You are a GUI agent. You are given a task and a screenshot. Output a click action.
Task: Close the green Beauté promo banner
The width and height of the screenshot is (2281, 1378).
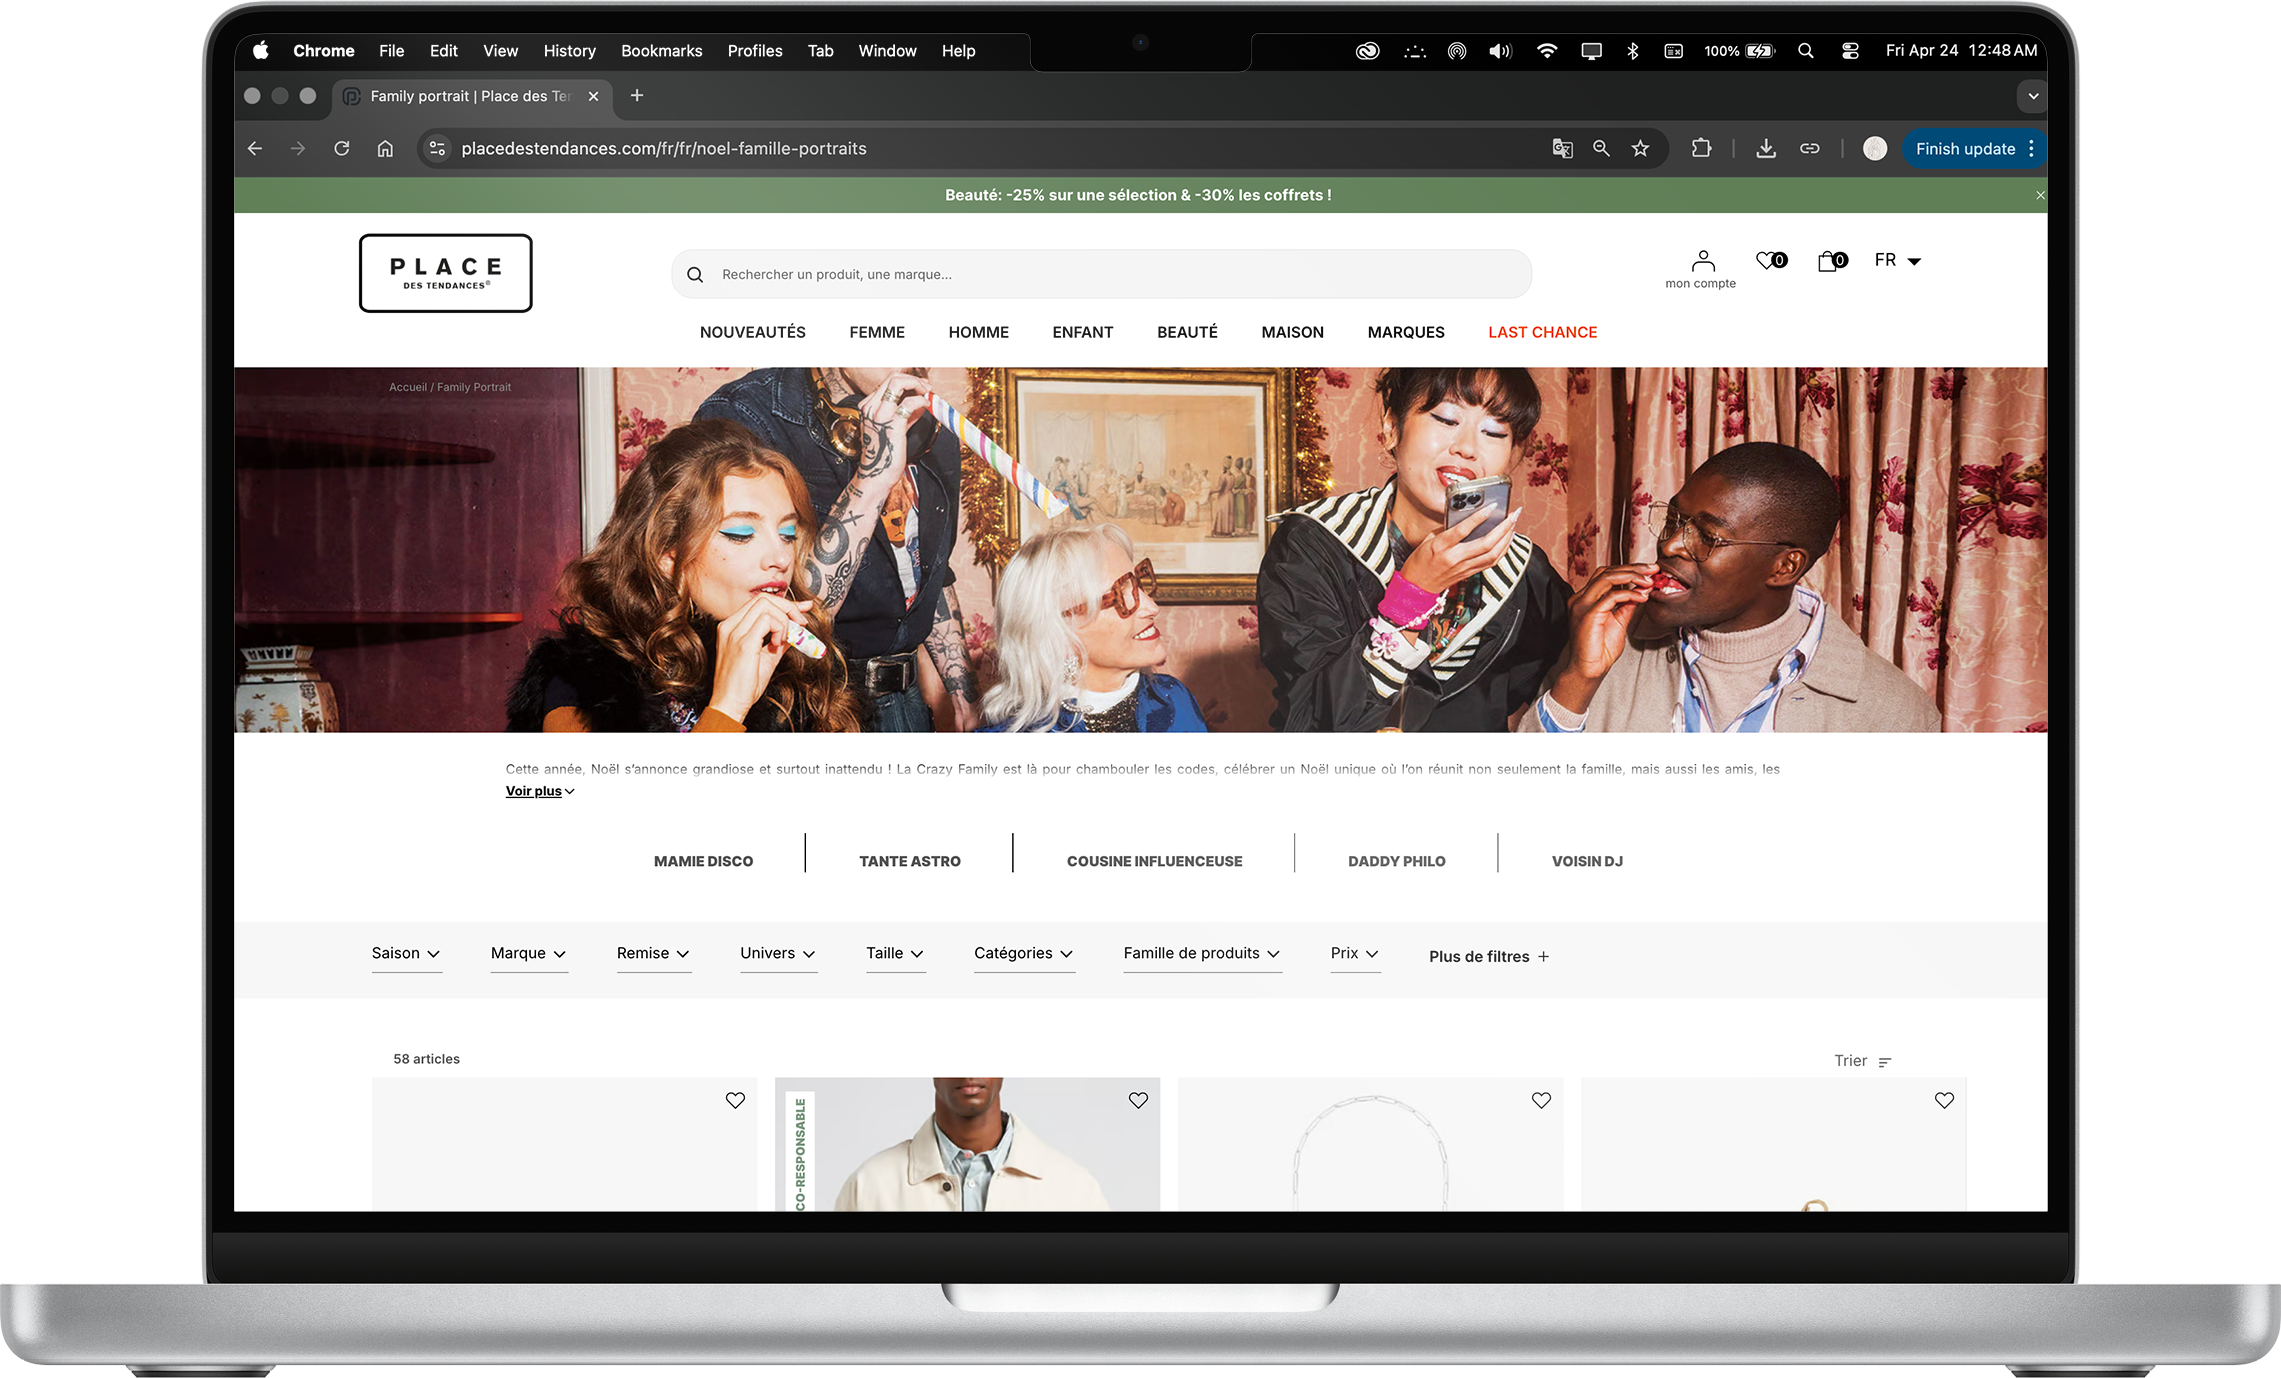(x=2040, y=196)
